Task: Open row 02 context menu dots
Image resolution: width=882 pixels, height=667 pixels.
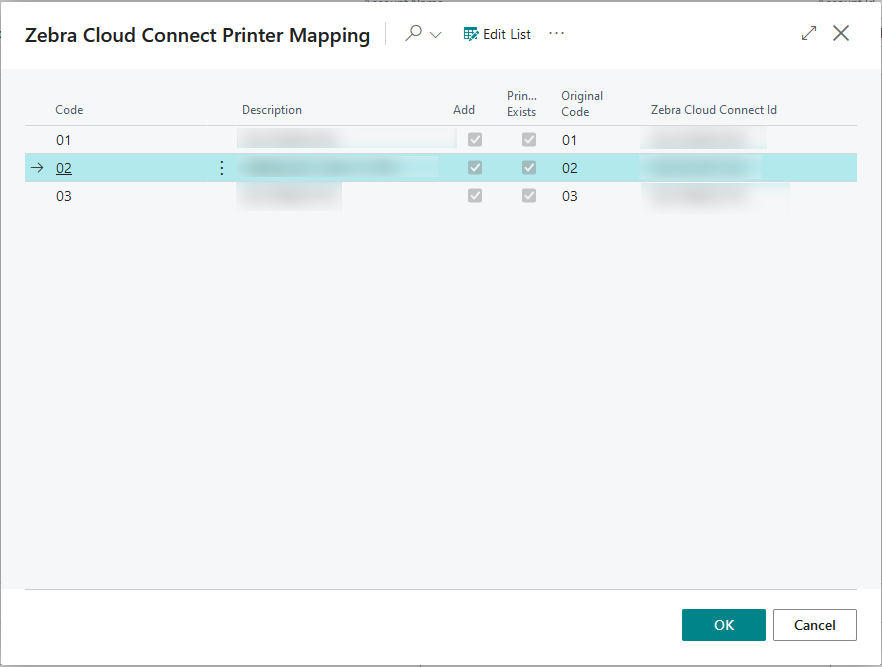Action: coord(222,168)
